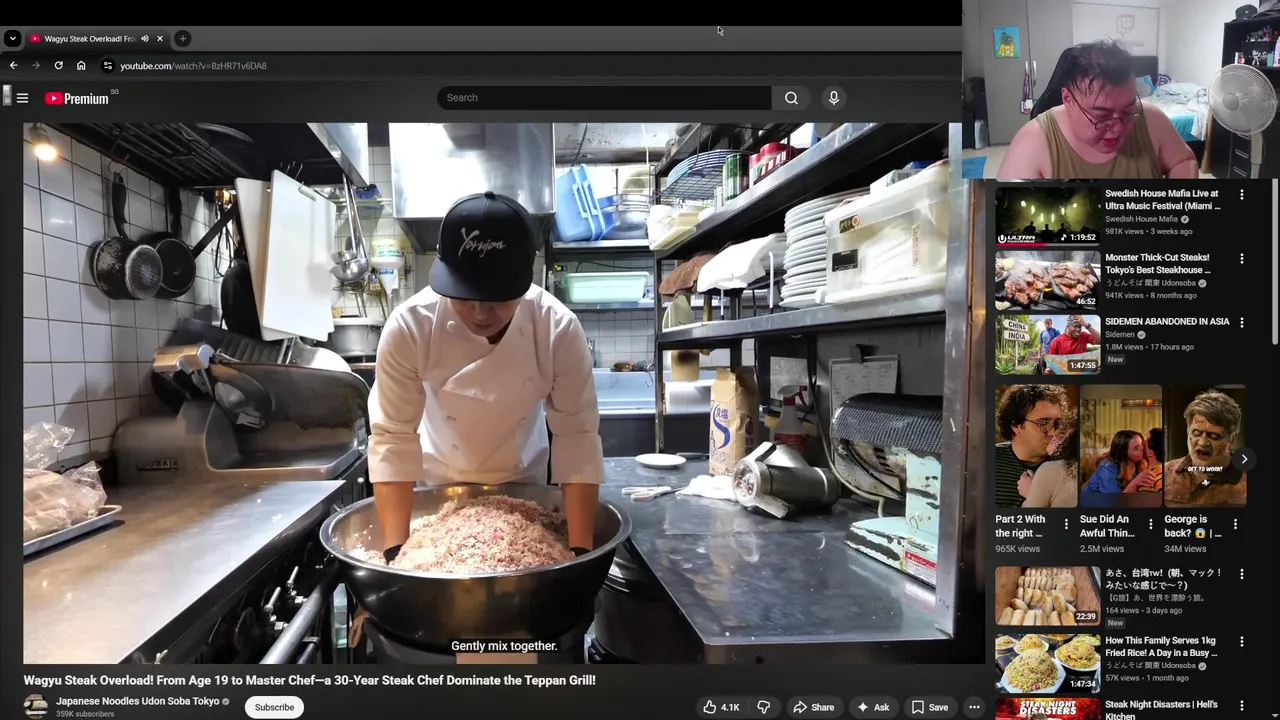
Task: Play the 'Sue Did An Awful Thing' short
Action: 1121,446
